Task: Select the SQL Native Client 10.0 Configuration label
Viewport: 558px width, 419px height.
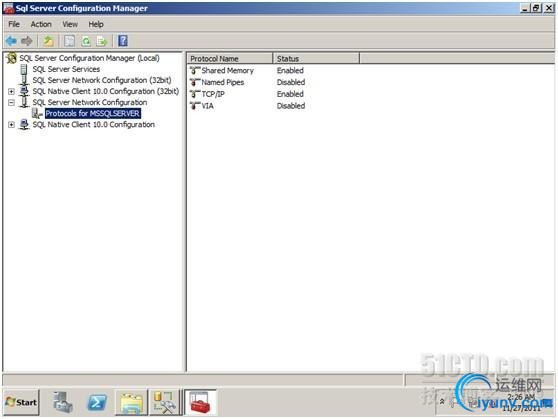Action: coord(94,124)
